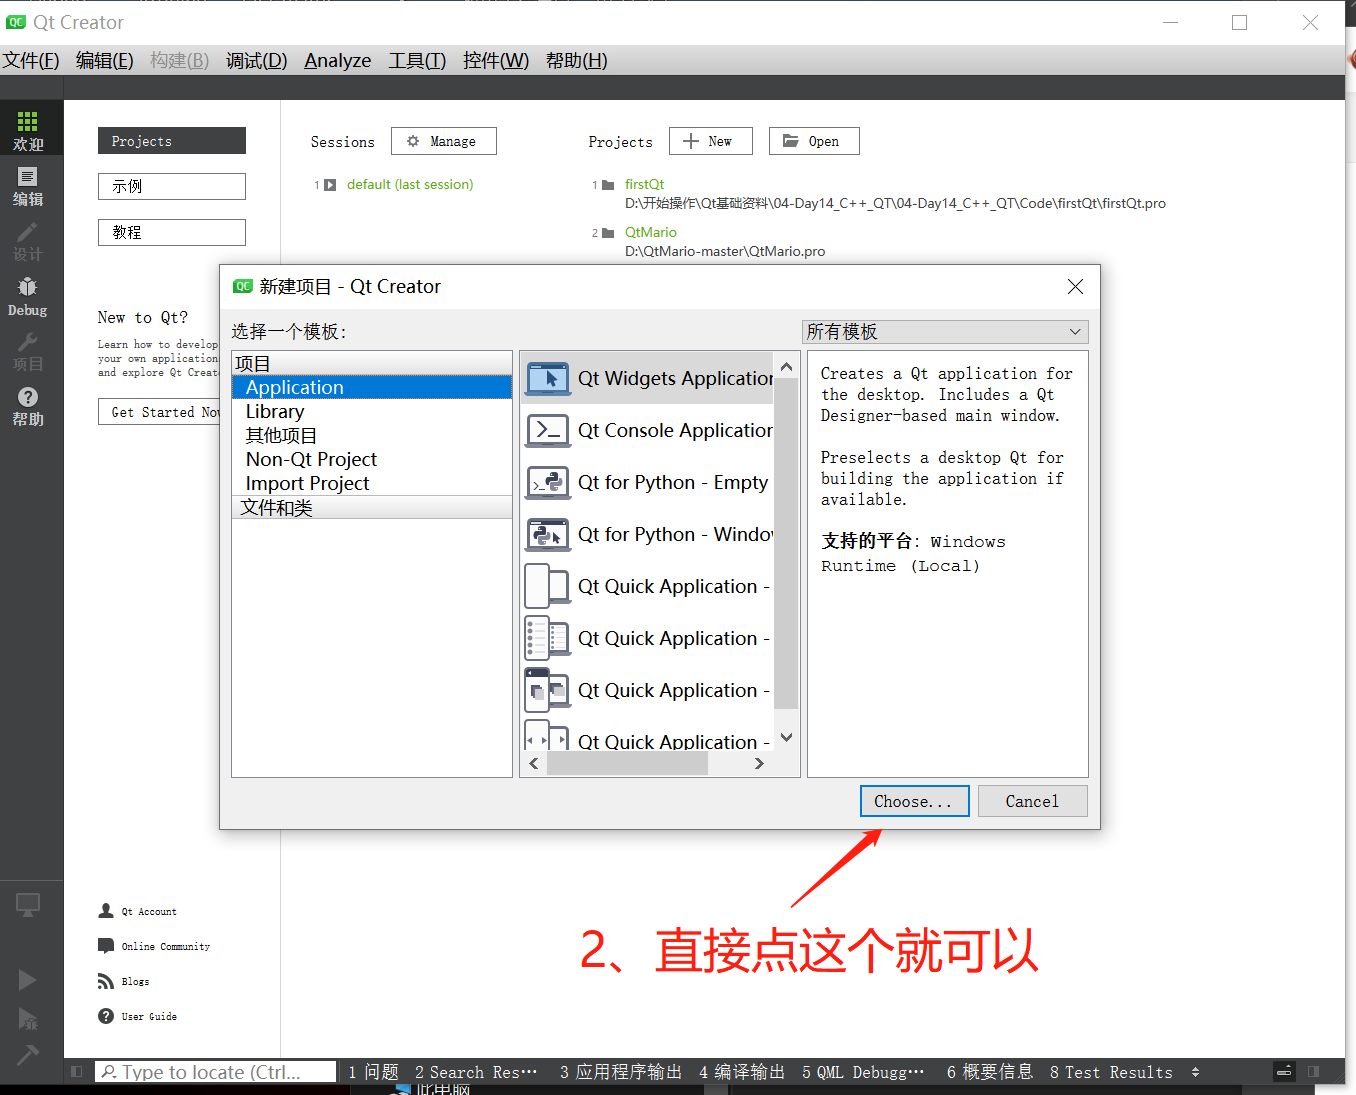Click the green Run play button
Viewport: 1356px width, 1095px height.
tap(27, 980)
